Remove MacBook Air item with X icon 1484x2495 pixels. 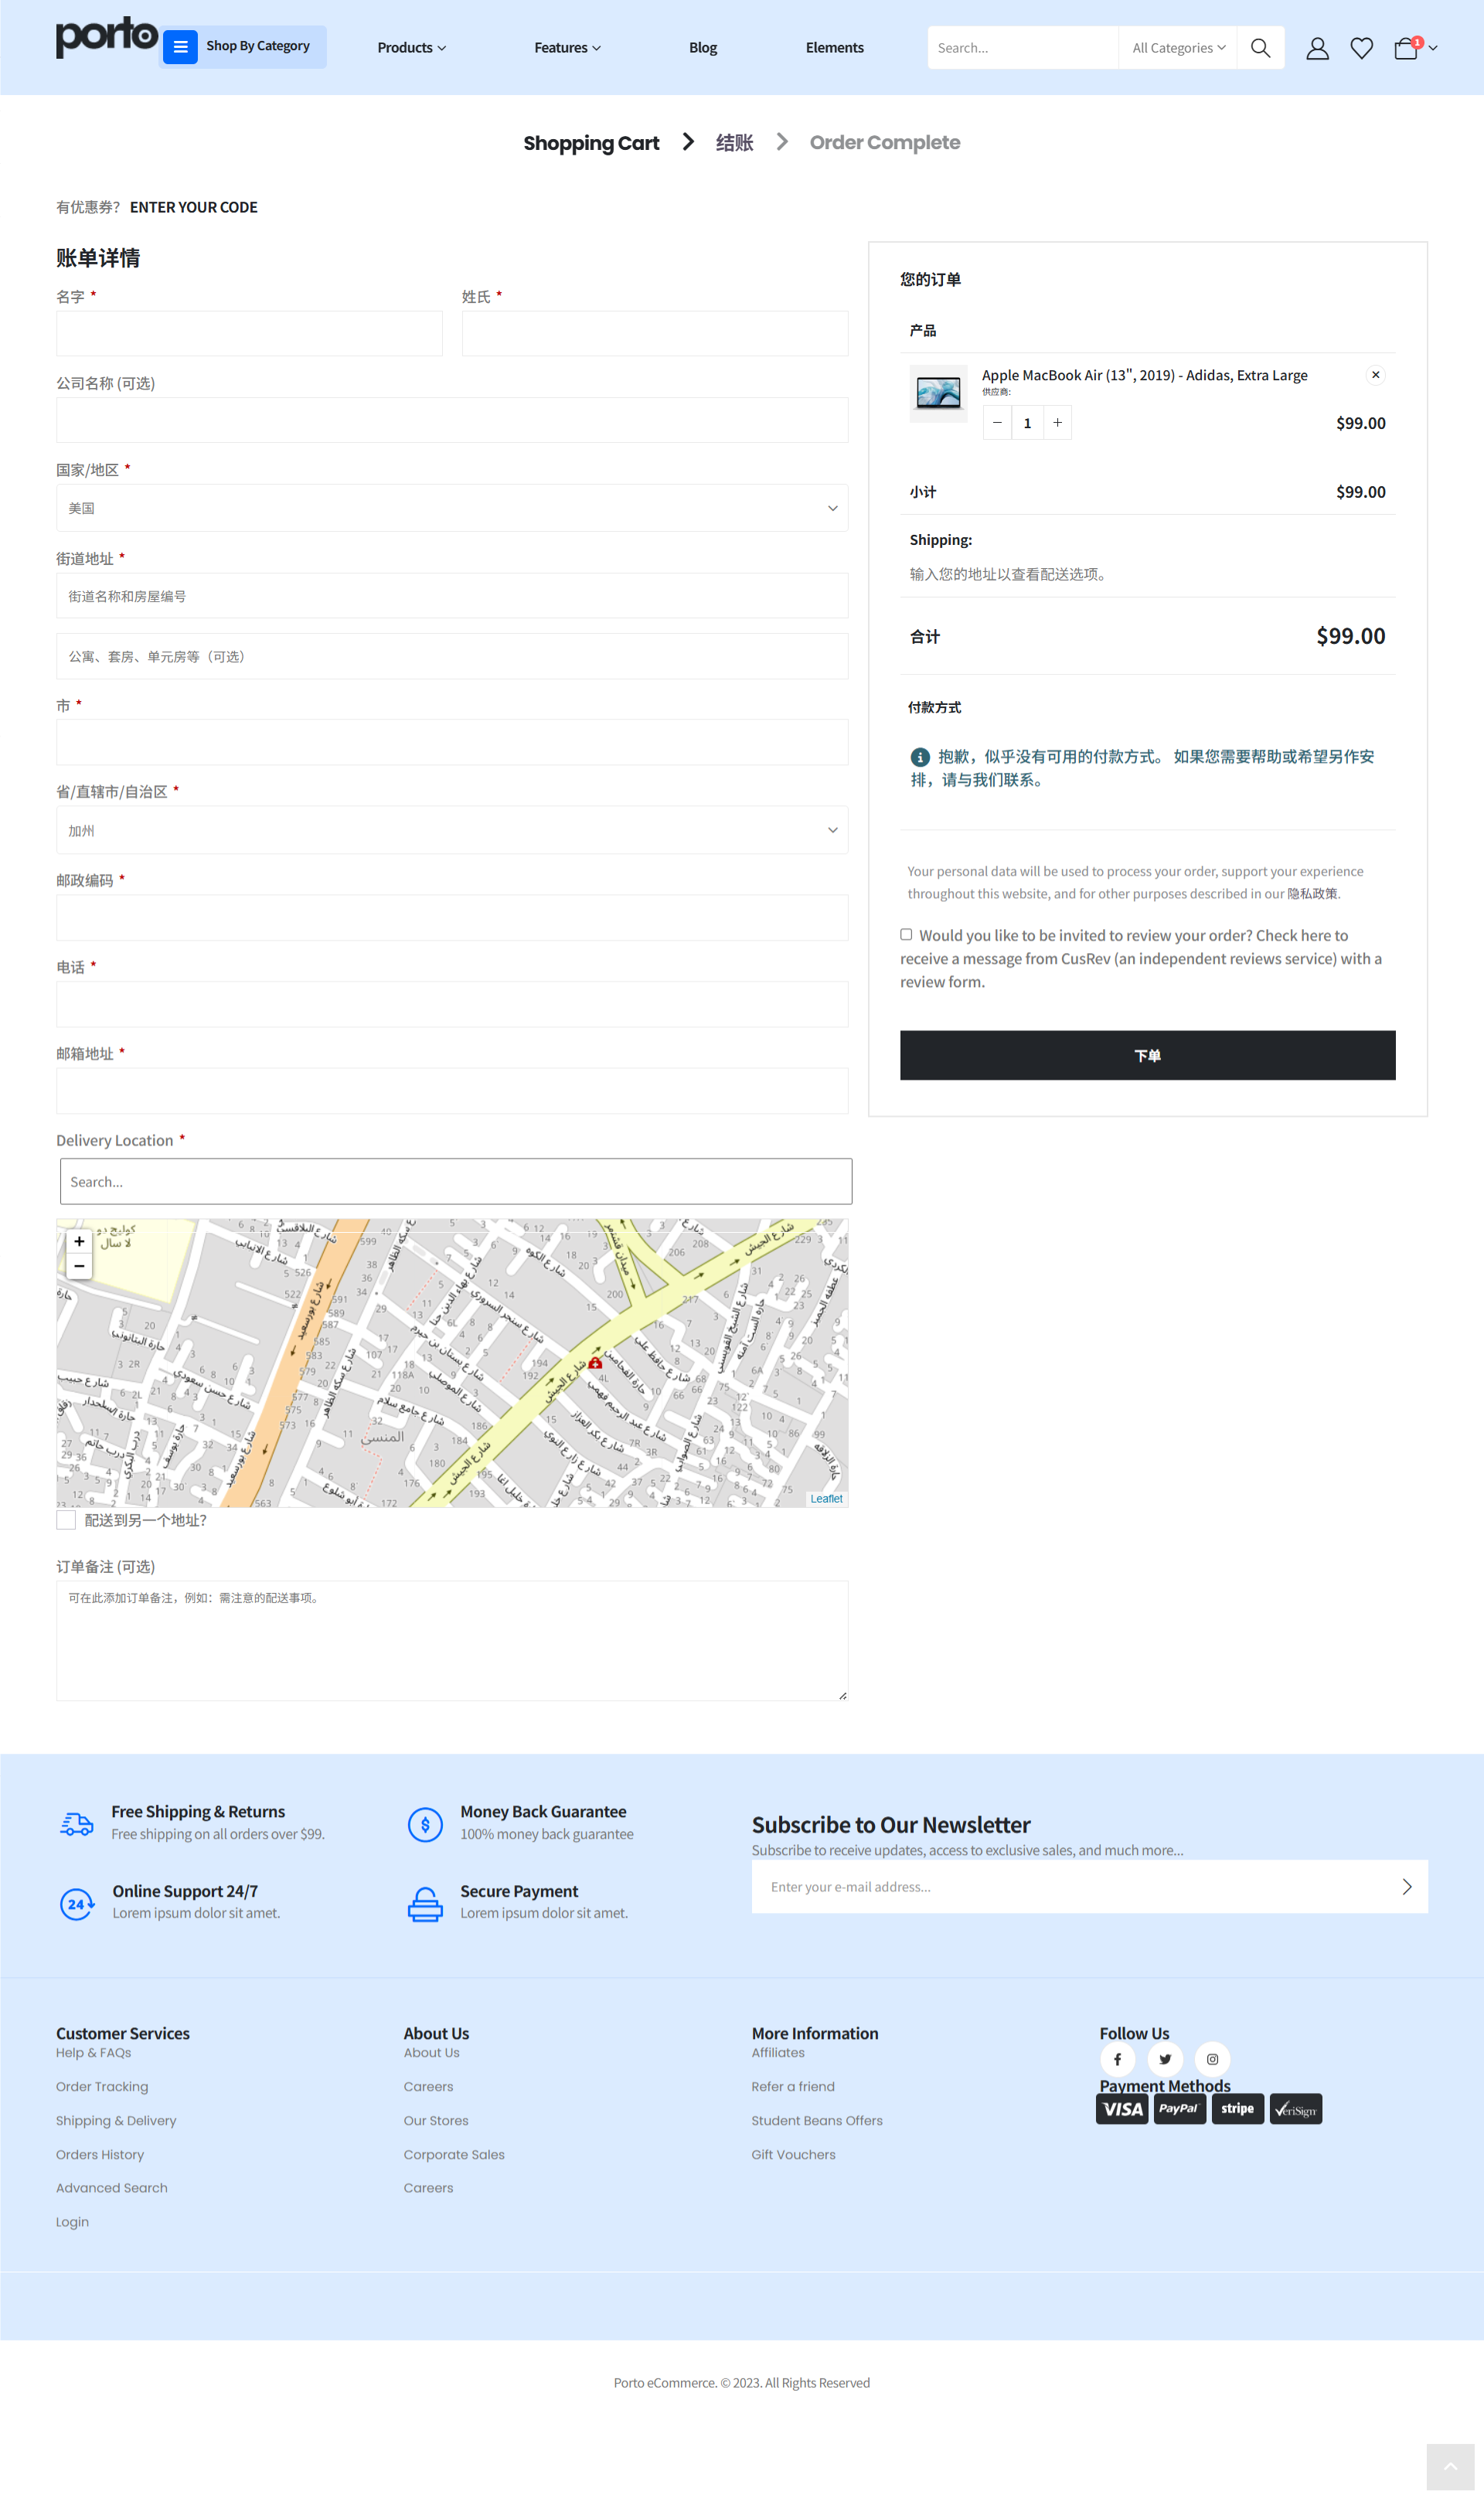[x=1375, y=375]
